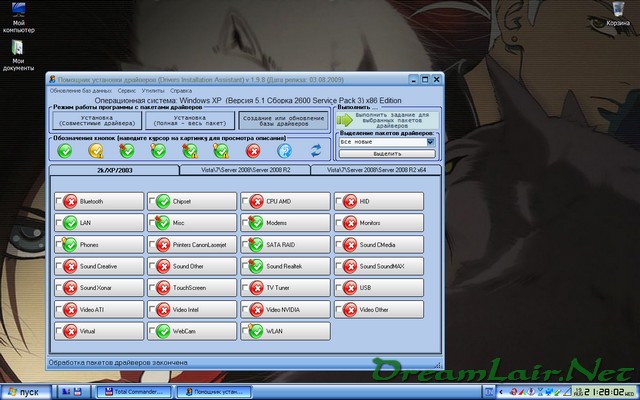Click the red X legend icon
Image resolution: width=640 pixels, height=400 pixels.
coord(253,151)
